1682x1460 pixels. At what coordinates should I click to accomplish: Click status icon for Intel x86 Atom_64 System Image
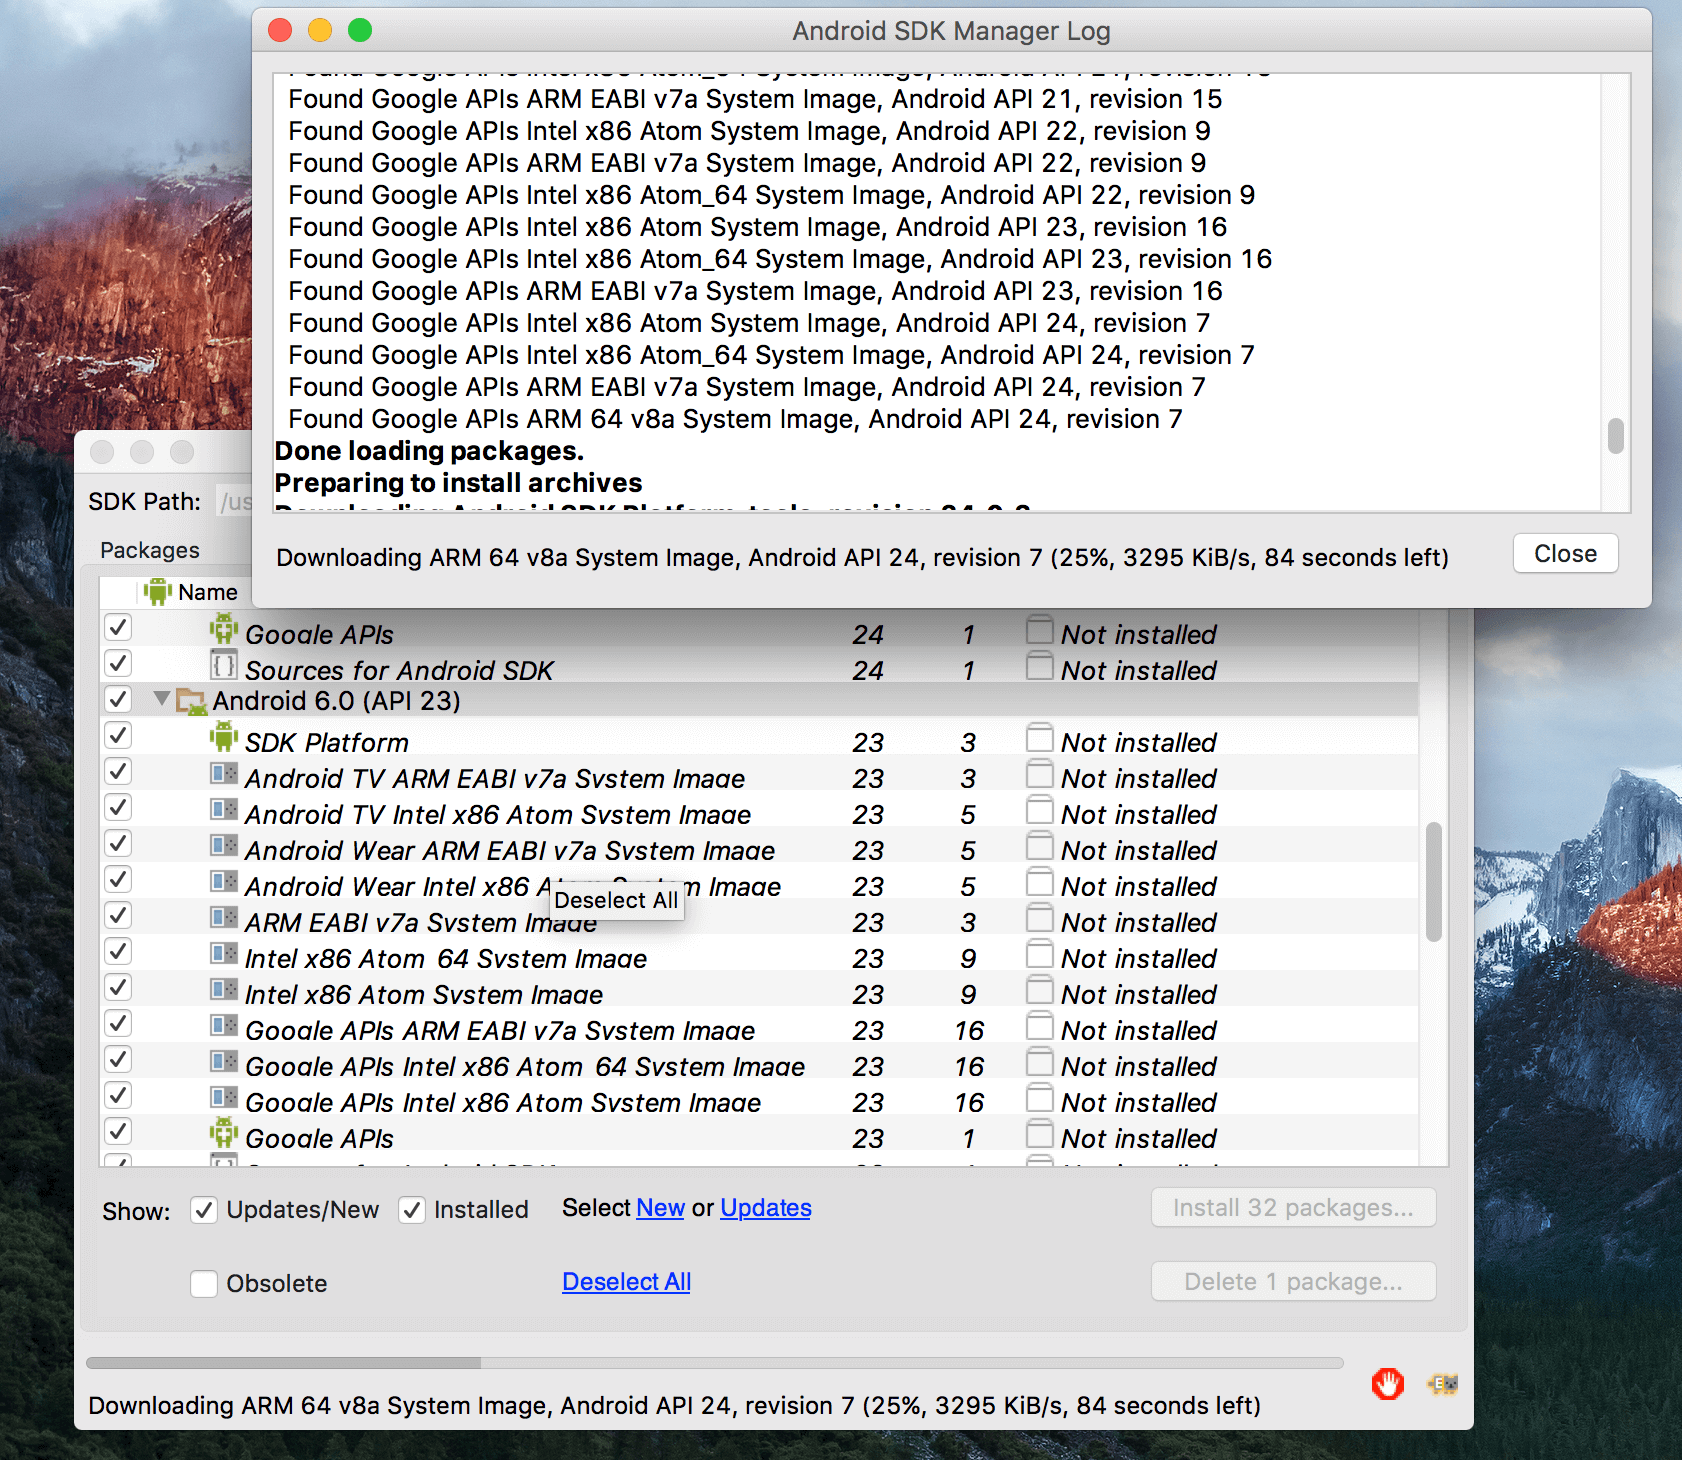1040,954
